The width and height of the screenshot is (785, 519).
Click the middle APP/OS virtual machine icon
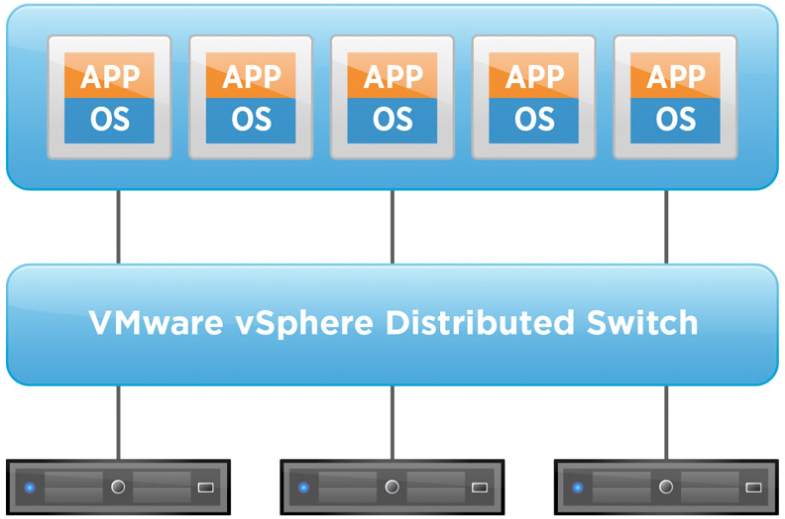(x=392, y=97)
